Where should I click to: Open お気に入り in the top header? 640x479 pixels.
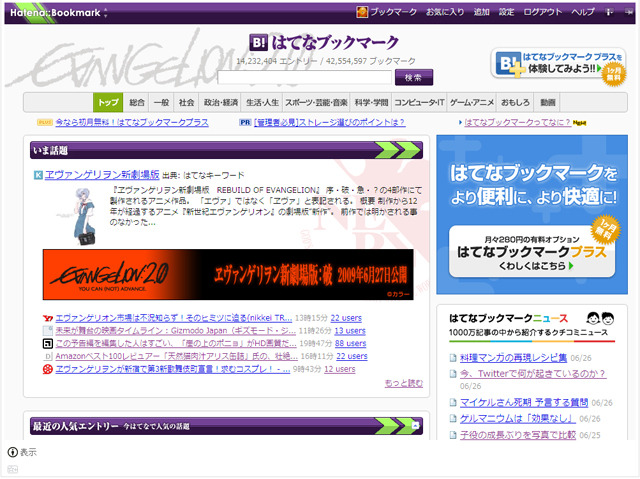tap(445, 12)
